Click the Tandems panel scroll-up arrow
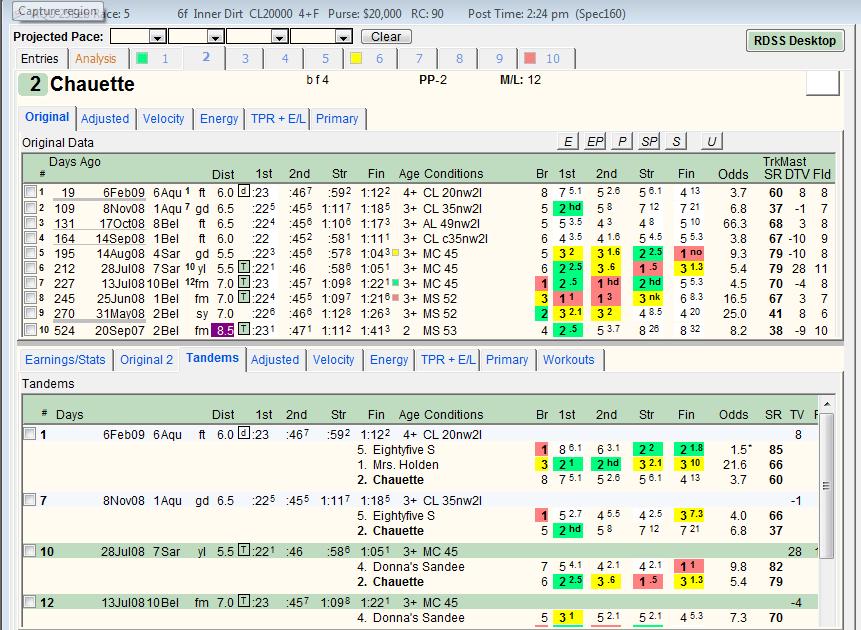 click(827, 404)
